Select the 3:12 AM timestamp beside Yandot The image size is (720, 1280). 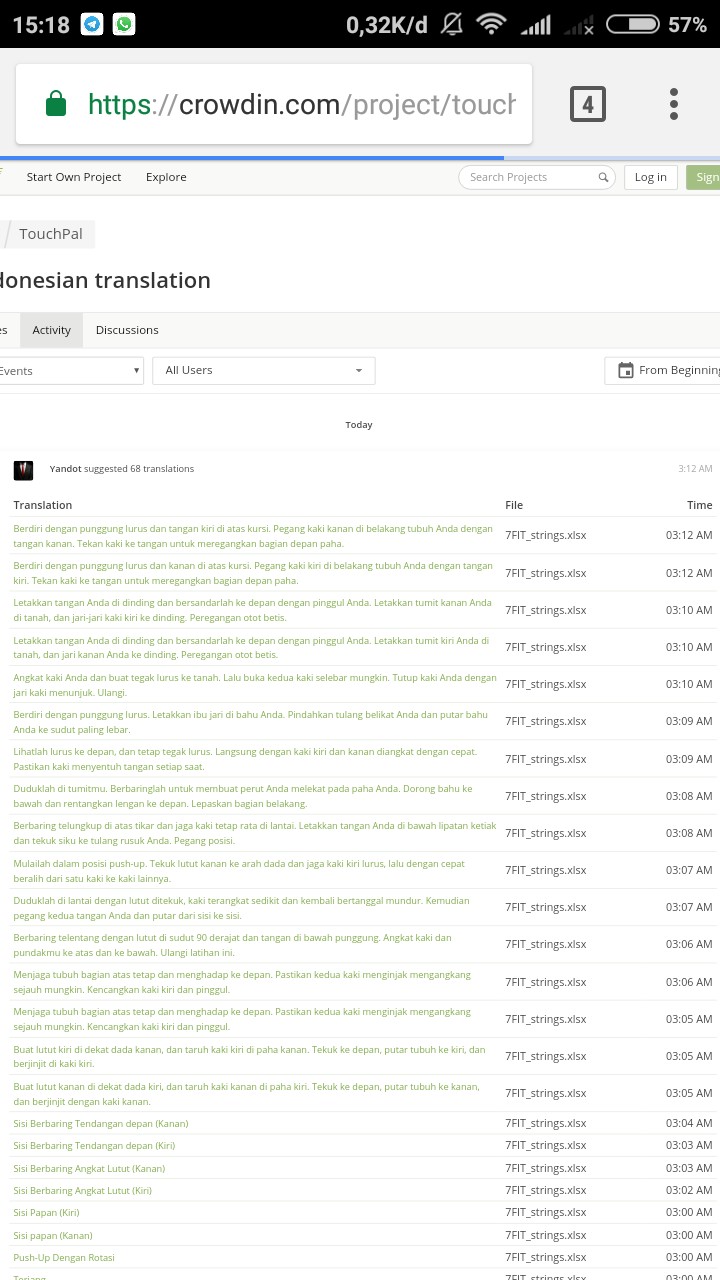tap(695, 469)
